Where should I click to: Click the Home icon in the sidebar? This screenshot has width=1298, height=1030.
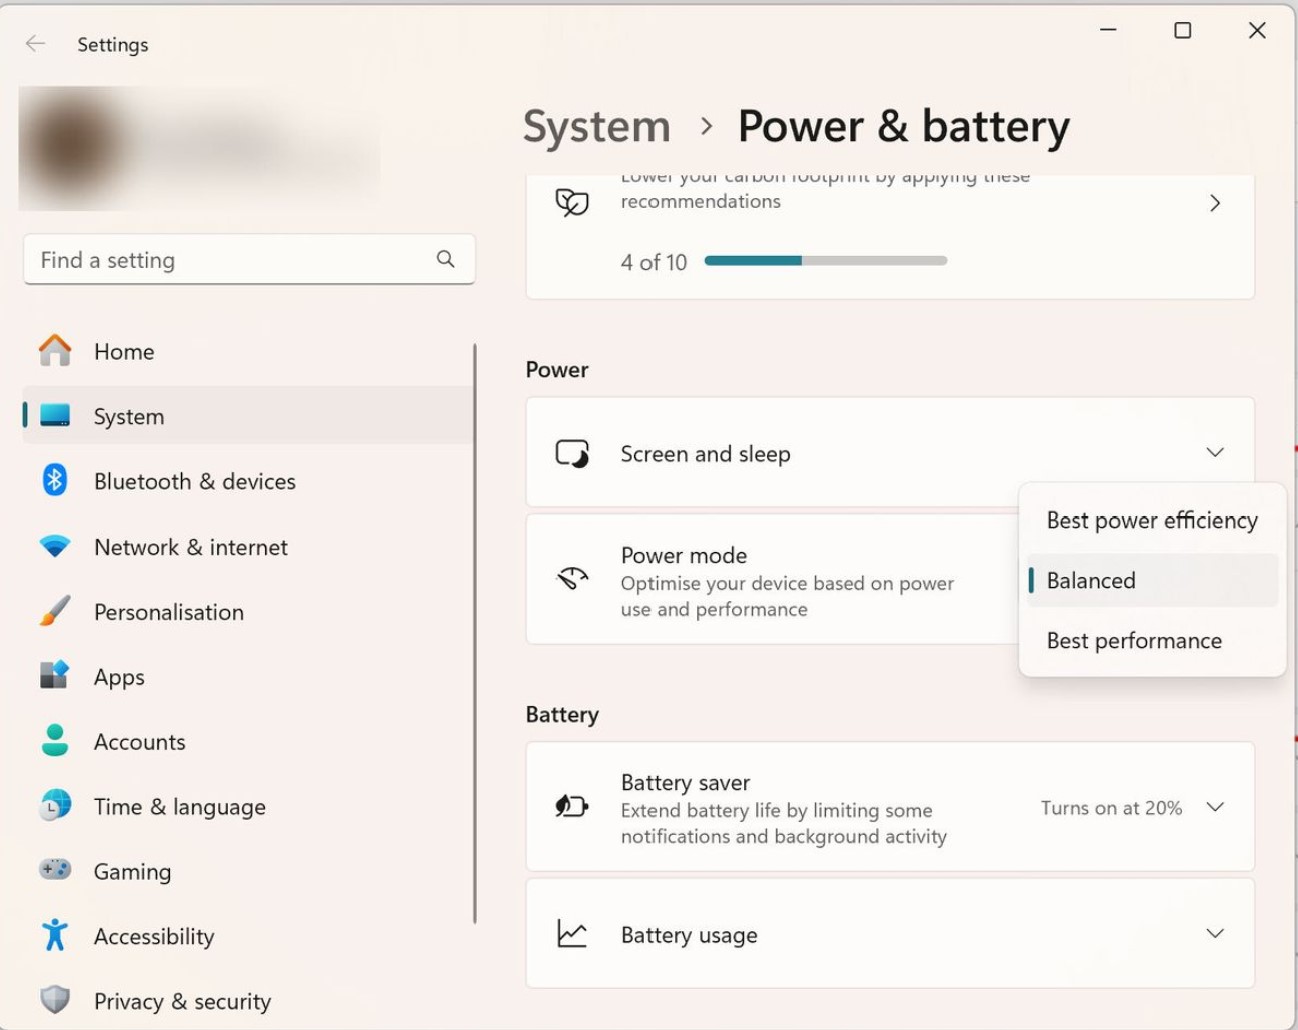pos(54,351)
